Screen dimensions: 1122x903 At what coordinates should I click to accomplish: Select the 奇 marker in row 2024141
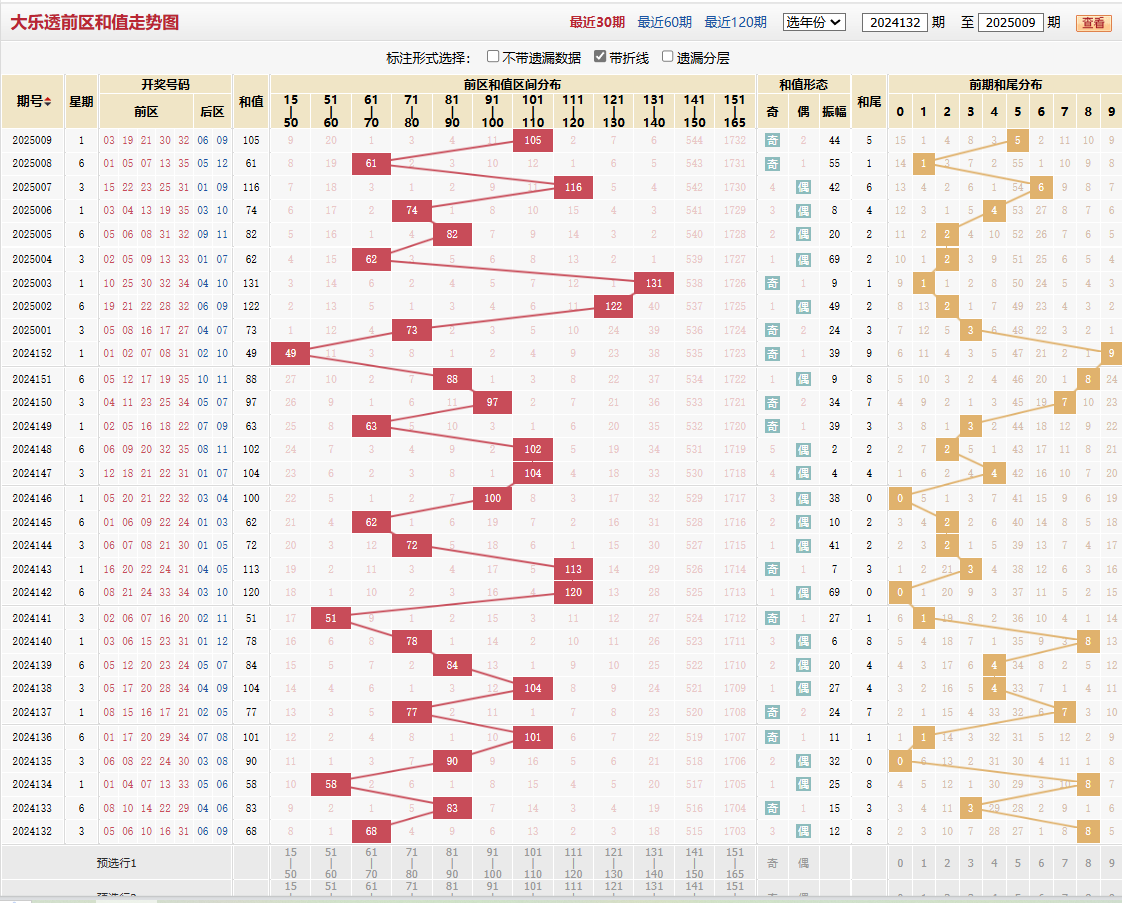coord(772,618)
